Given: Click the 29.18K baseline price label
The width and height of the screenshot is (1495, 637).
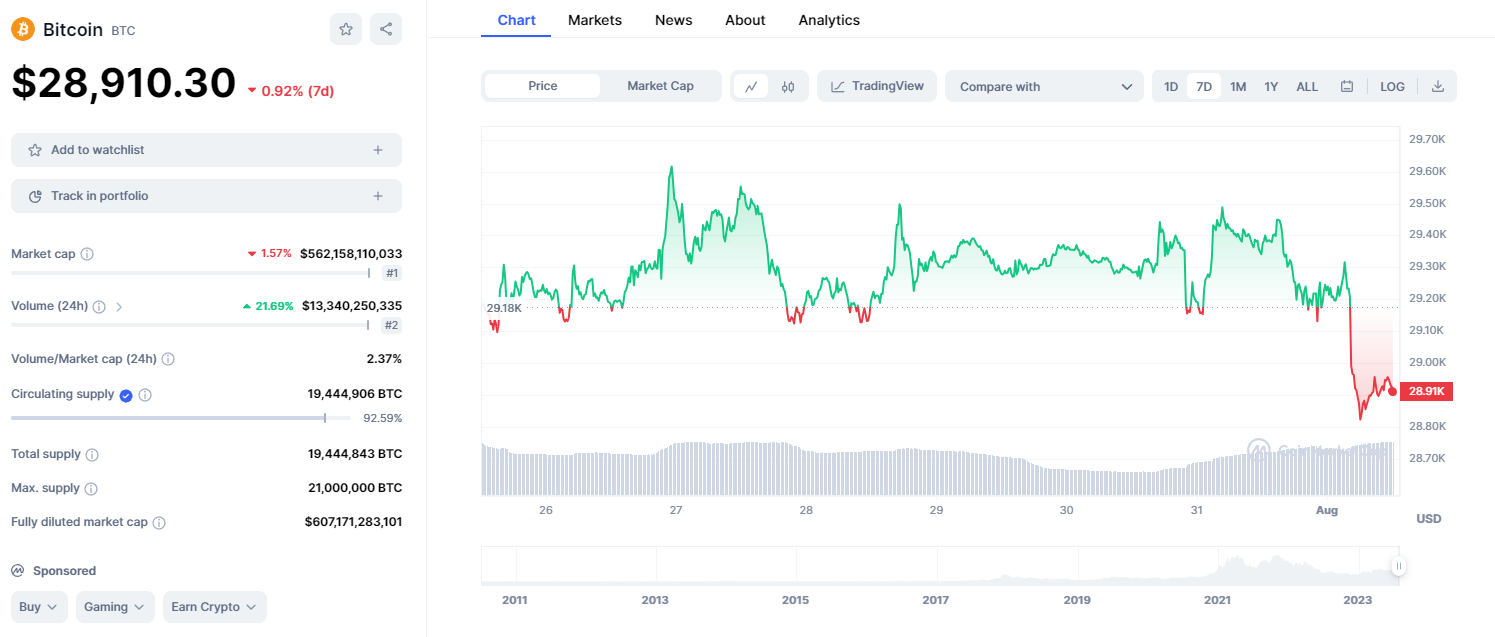Looking at the screenshot, I should pos(504,308).
